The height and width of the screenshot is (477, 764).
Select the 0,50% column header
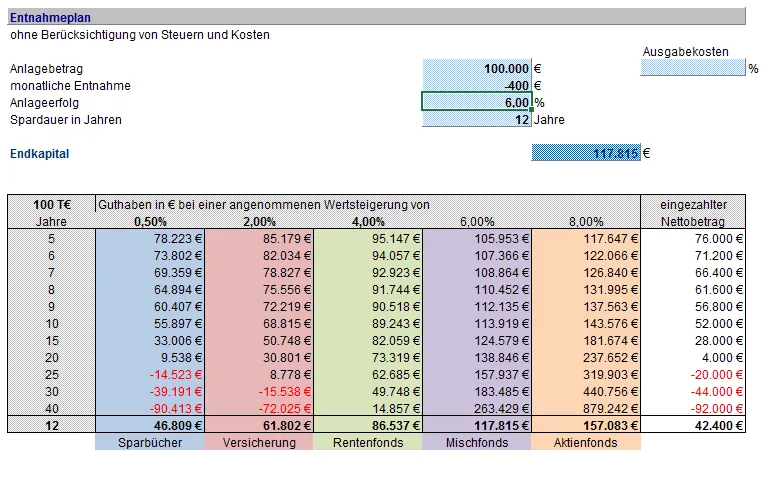[x=150, y=222]
